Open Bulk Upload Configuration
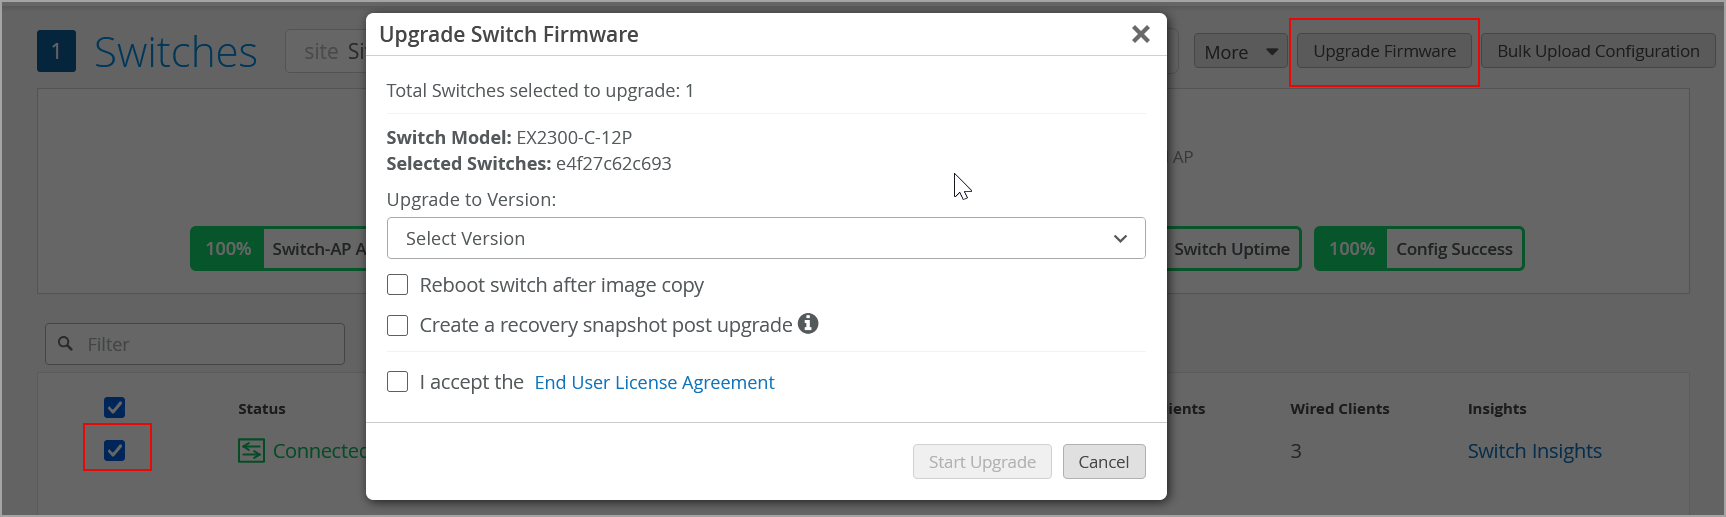Image resolution: width=1726 pixels, height=517 pixels. pos(1597,51)
